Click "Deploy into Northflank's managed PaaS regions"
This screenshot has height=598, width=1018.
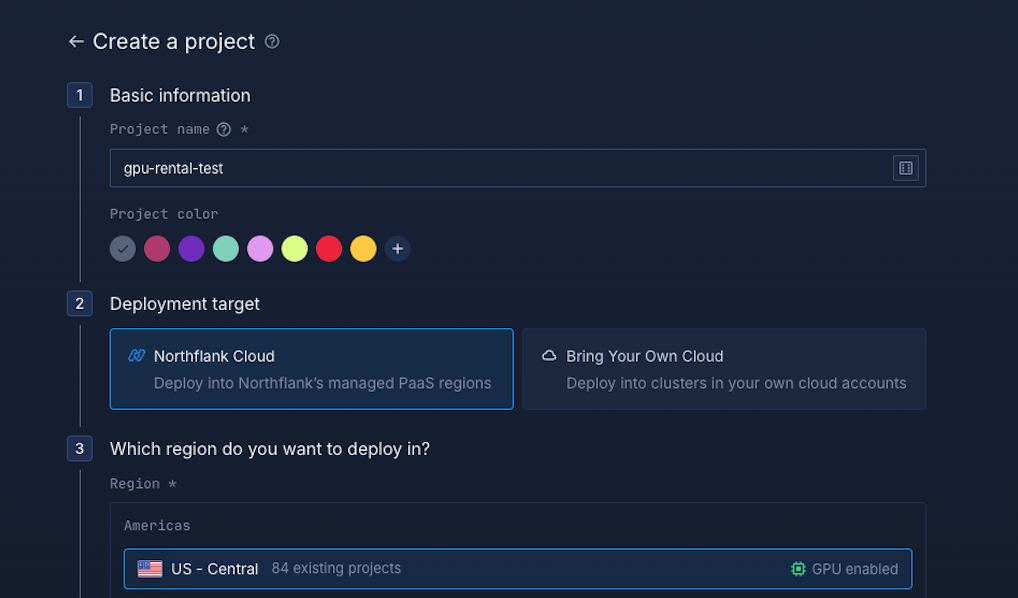[323, 383]
